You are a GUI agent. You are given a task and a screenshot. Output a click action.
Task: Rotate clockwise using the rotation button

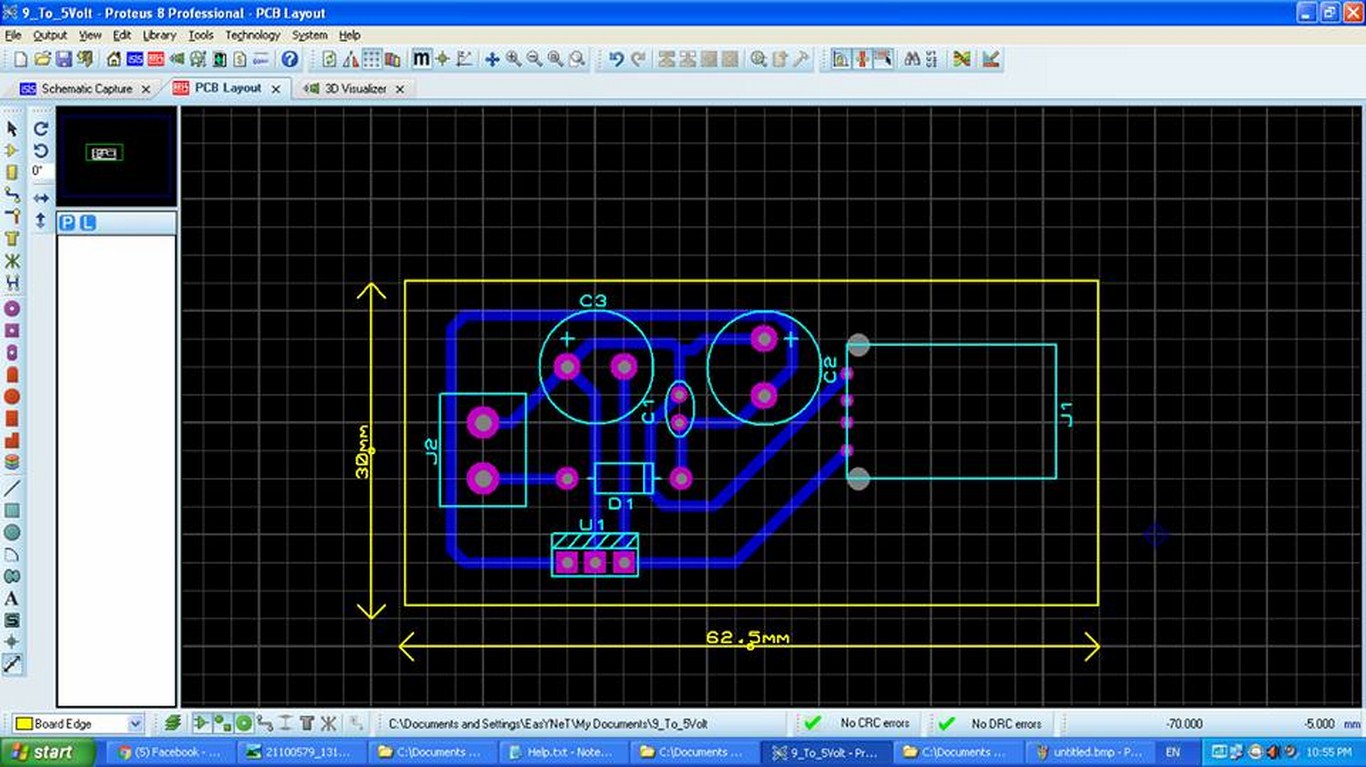tap(41, 129)
